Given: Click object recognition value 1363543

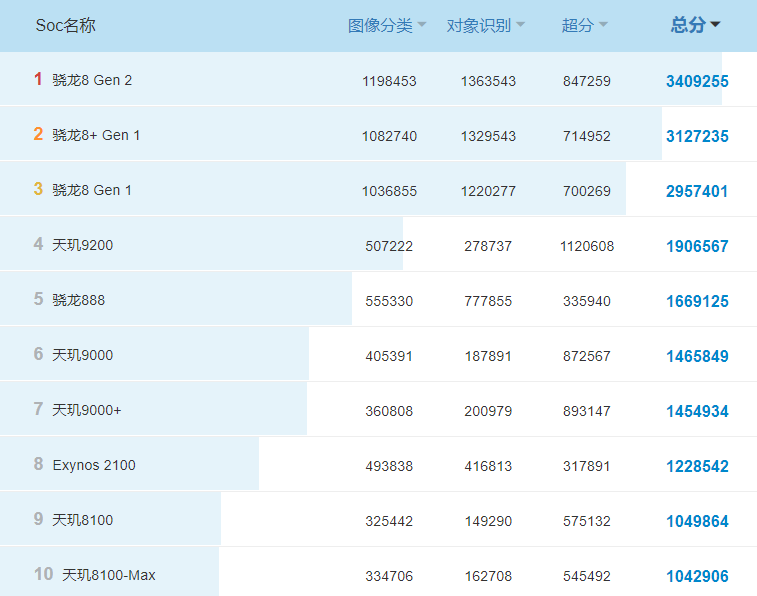Looking at the screenshot, I should coord(488,81).
